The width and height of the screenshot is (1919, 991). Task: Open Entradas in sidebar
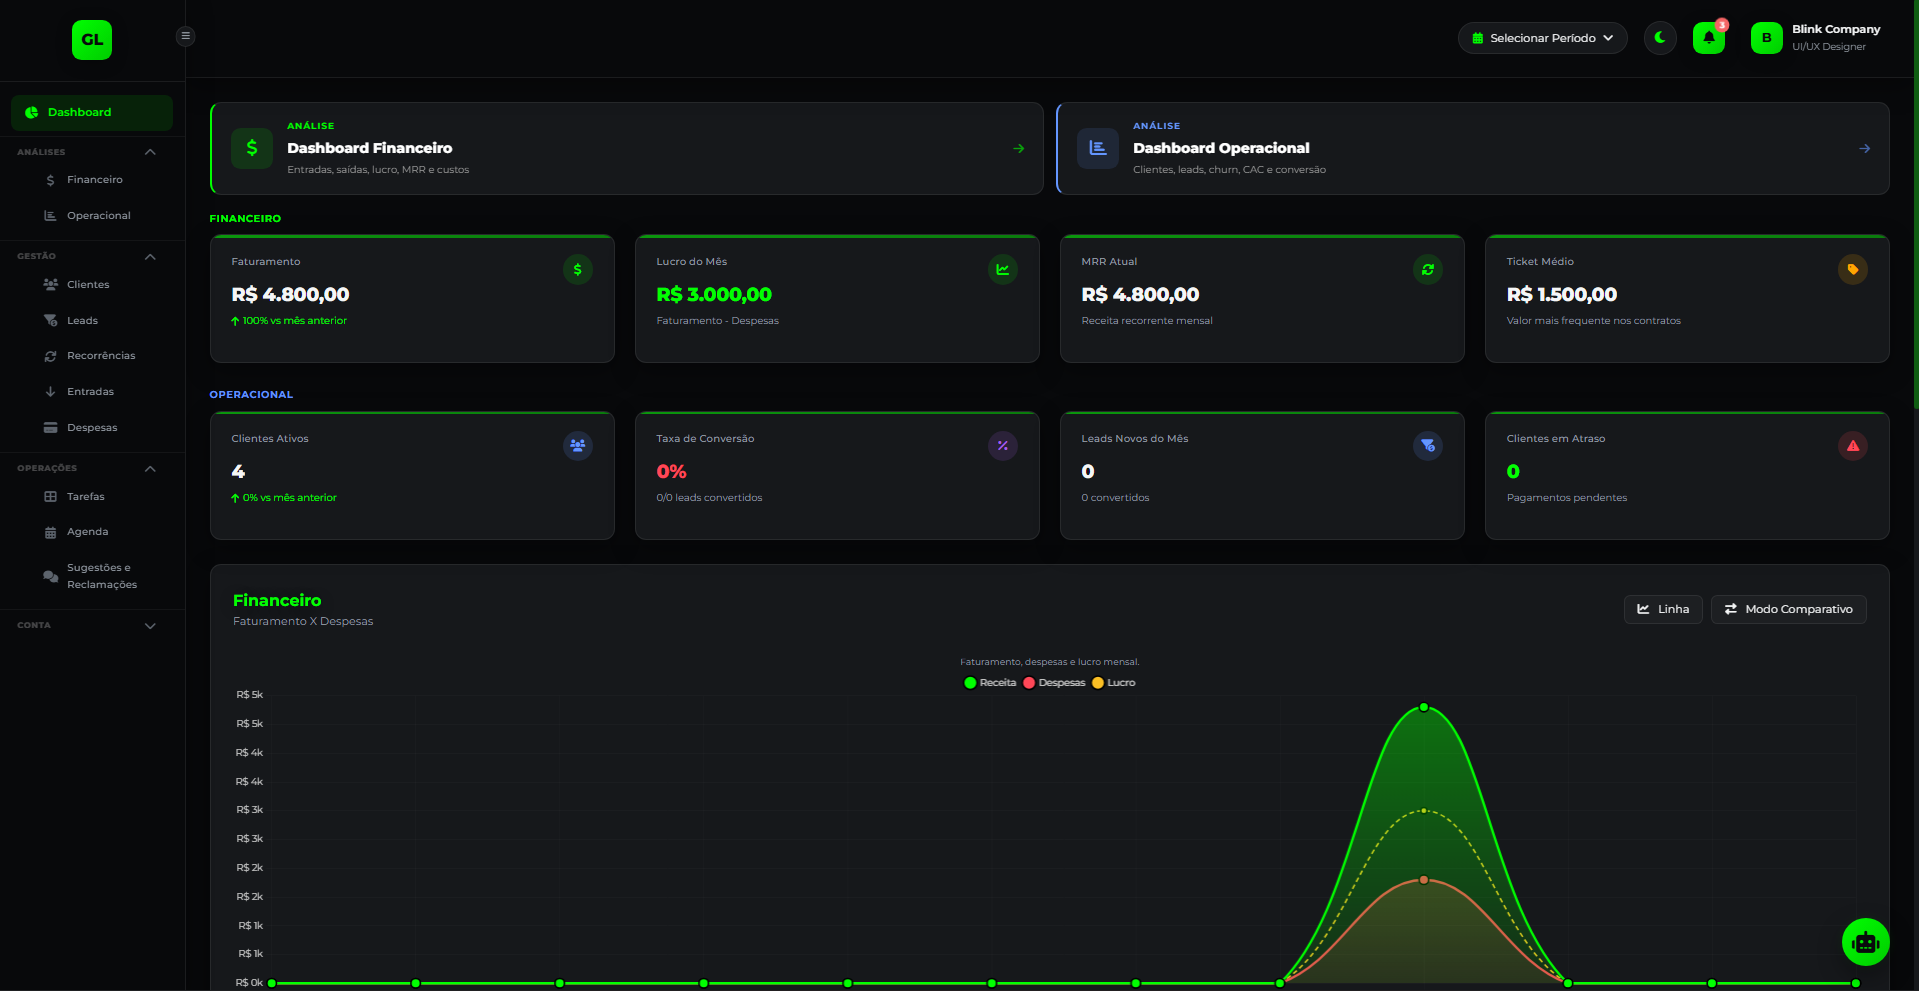[x=92, y=392]
